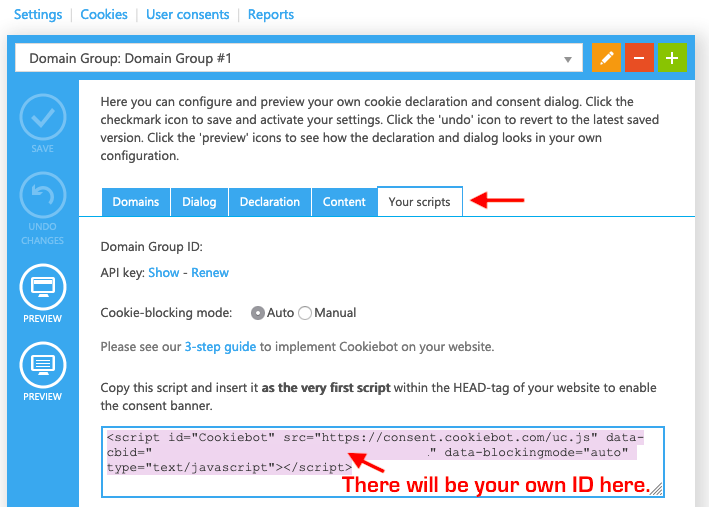Open the 3-step guide link

click(x=220, y=347)
